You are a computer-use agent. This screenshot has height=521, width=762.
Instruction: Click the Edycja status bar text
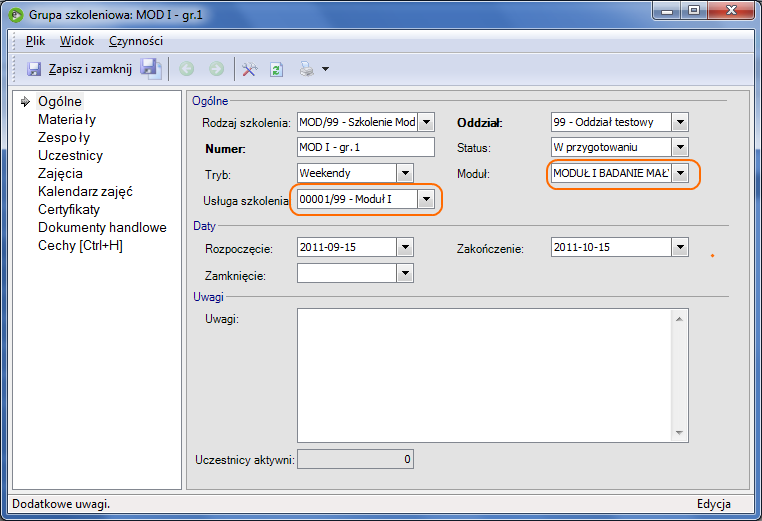click(x=713, y=504)
